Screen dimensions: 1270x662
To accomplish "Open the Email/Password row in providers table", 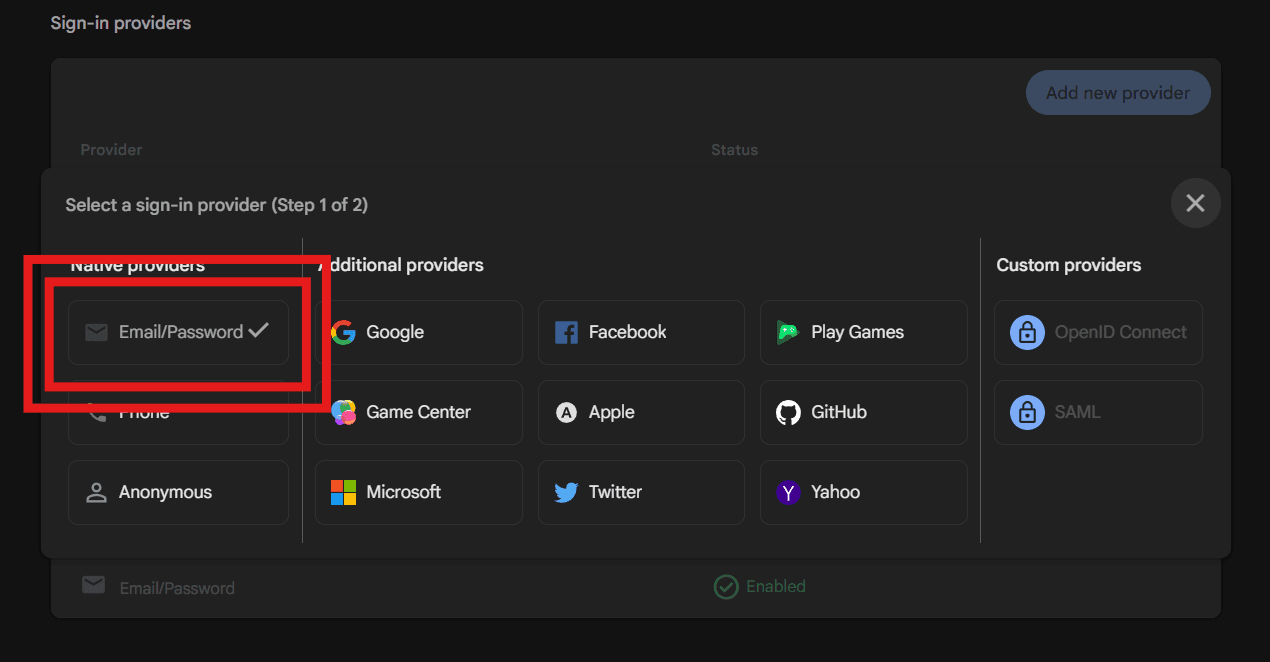I will (636, 587).
